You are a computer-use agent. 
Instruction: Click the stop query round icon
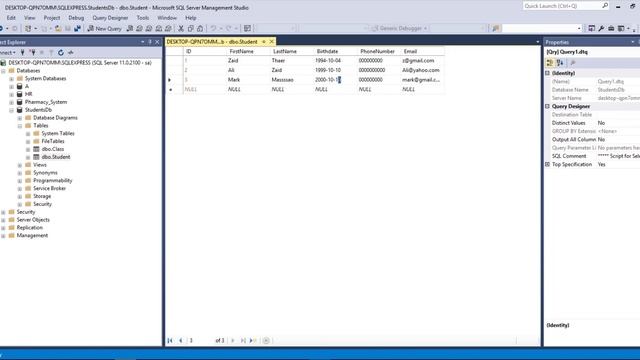[266, 340]
